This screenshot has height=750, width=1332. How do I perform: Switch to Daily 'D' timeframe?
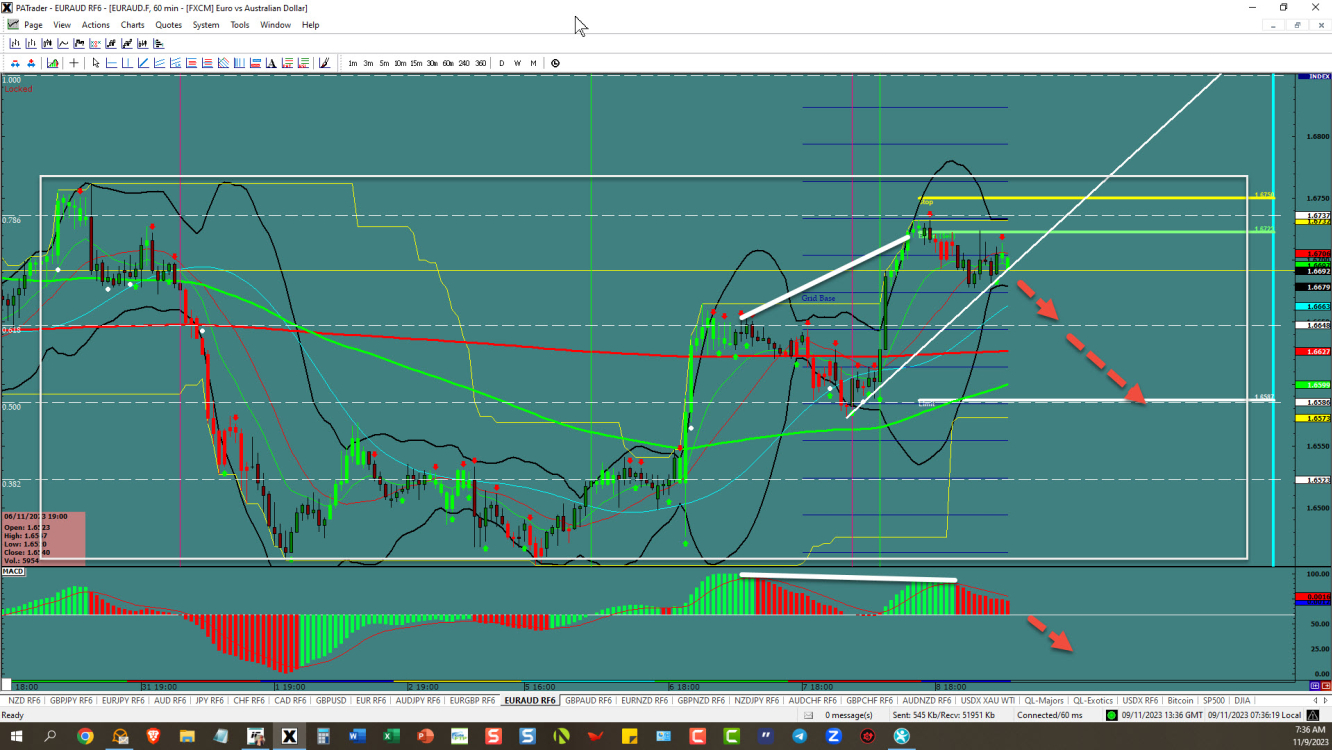[x=502, y=63]
